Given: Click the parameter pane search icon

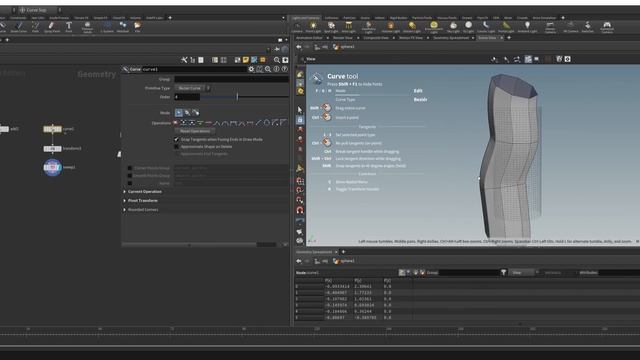Looking at the screenshot, I should [268, 69].
